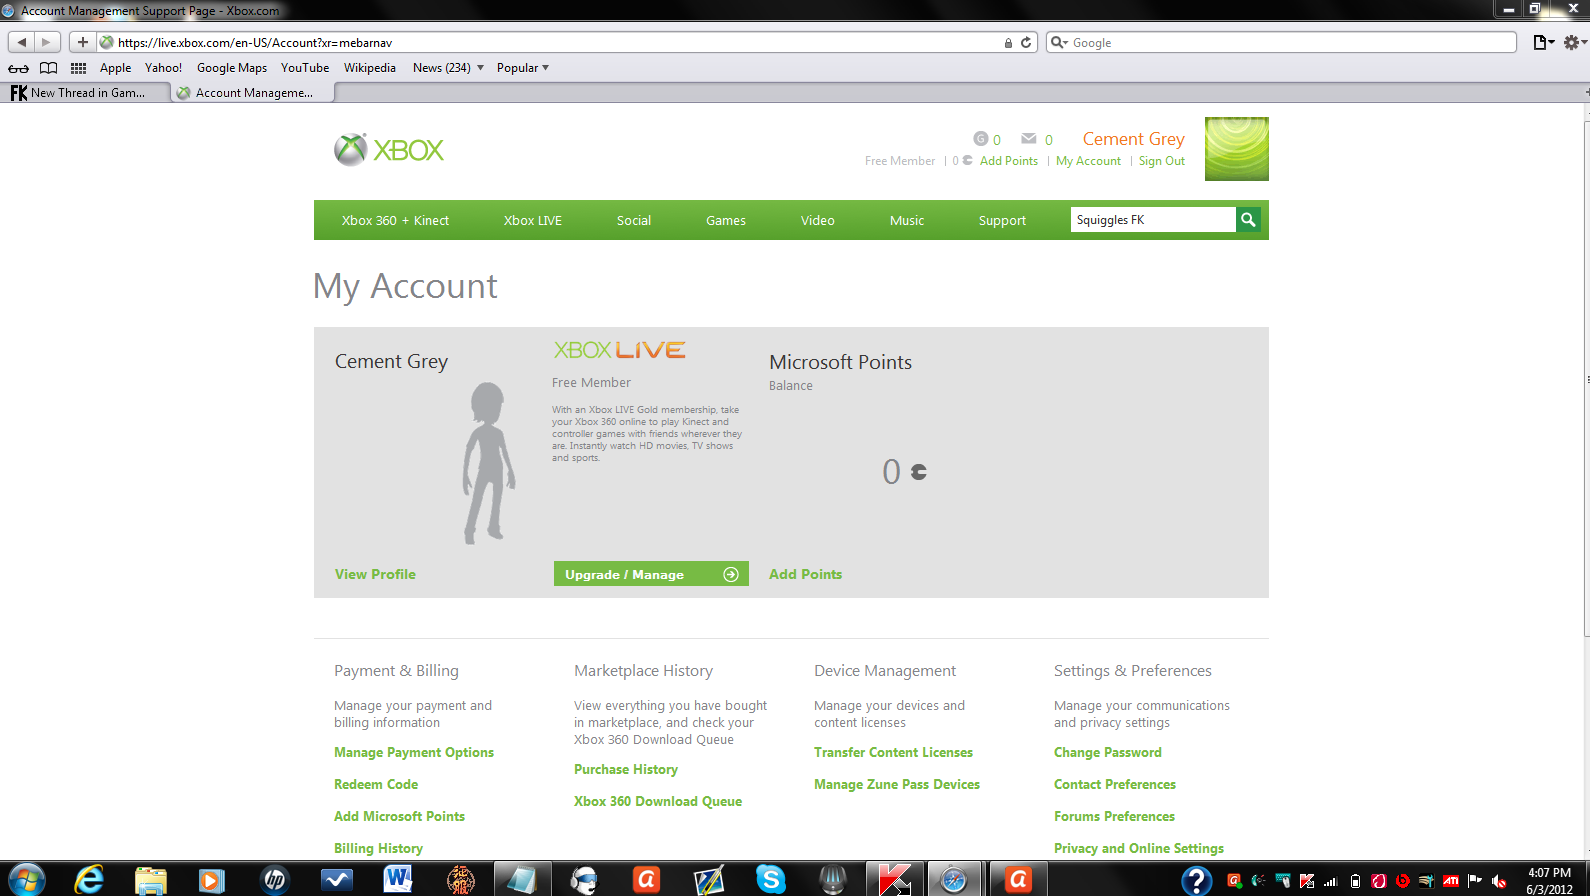This screenshot has width=1590, height=896.
Task: Open Windows Media Player from taskbar
Action: (211, 879)
